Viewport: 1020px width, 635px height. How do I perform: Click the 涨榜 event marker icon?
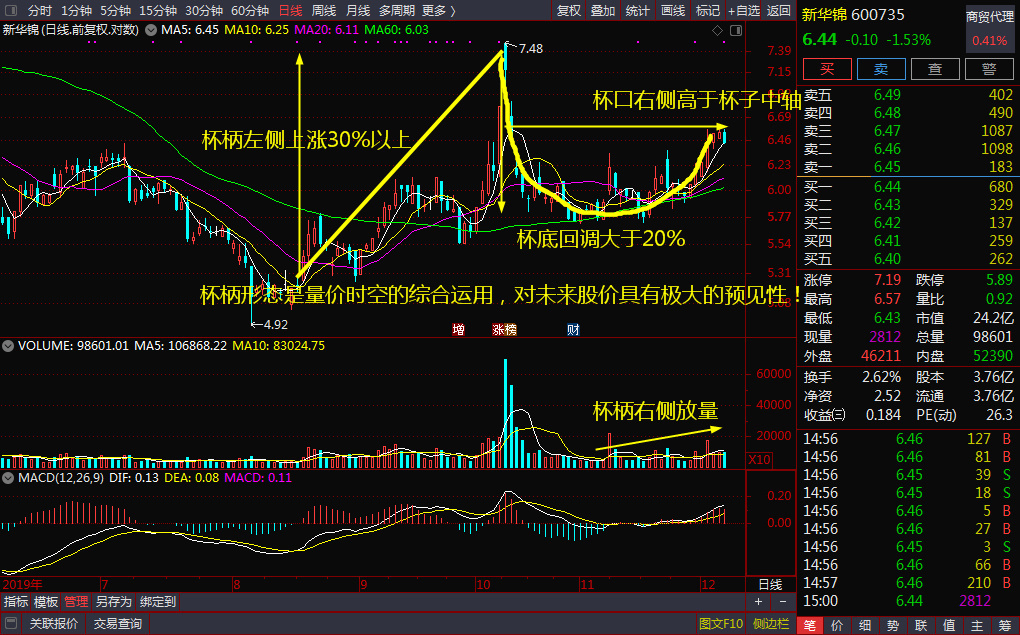(504, 329)
